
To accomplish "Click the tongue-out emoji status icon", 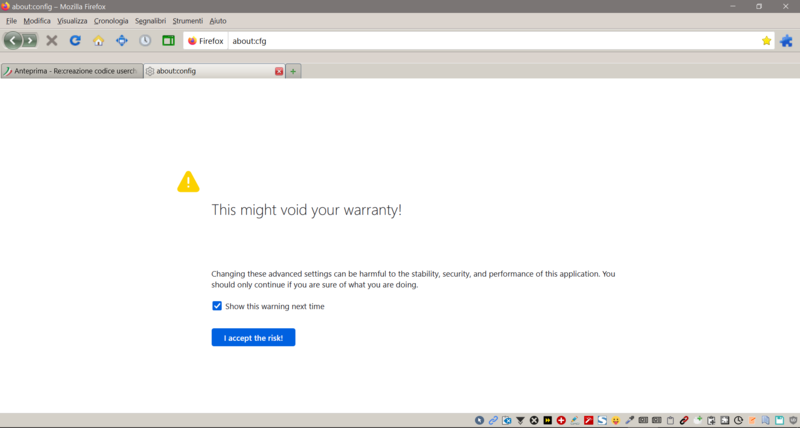I will (616, 420).
